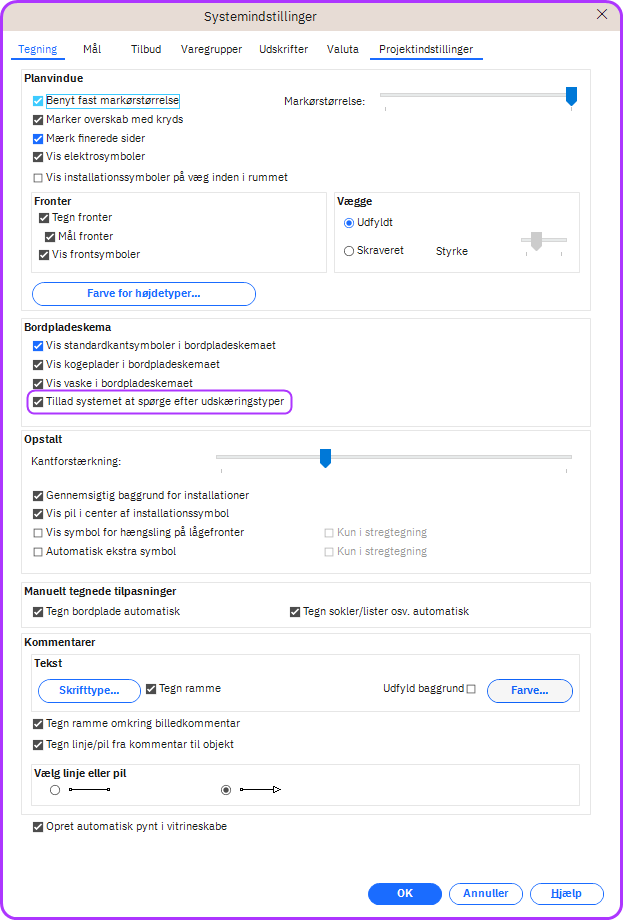Open the Projektindstillinger tab
The image size is (623, 920).
[426, 49]
